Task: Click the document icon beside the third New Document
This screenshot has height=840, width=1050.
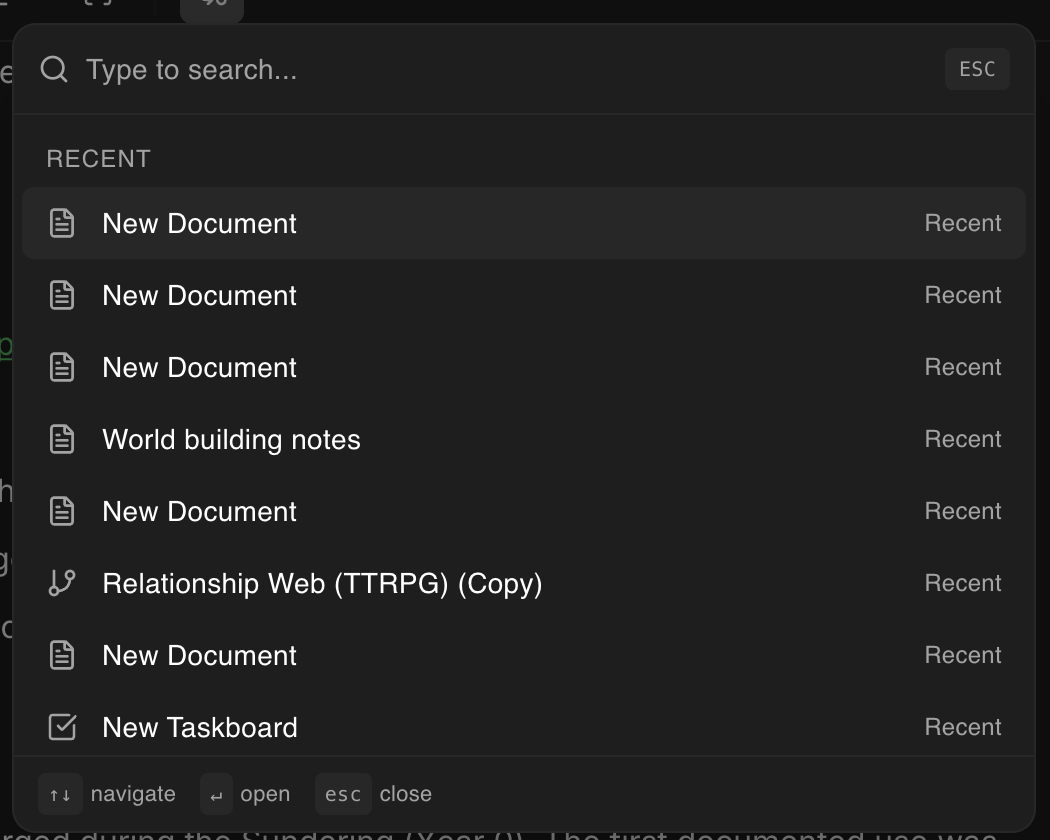Action: click(x=62, y=367)
